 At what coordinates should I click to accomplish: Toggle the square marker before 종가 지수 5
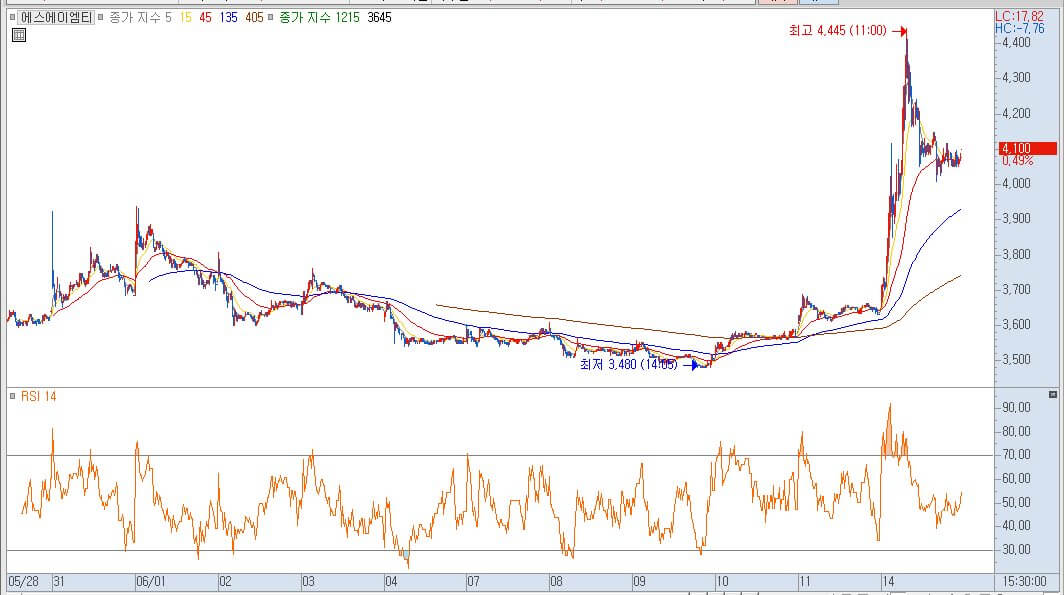(100, 18)
